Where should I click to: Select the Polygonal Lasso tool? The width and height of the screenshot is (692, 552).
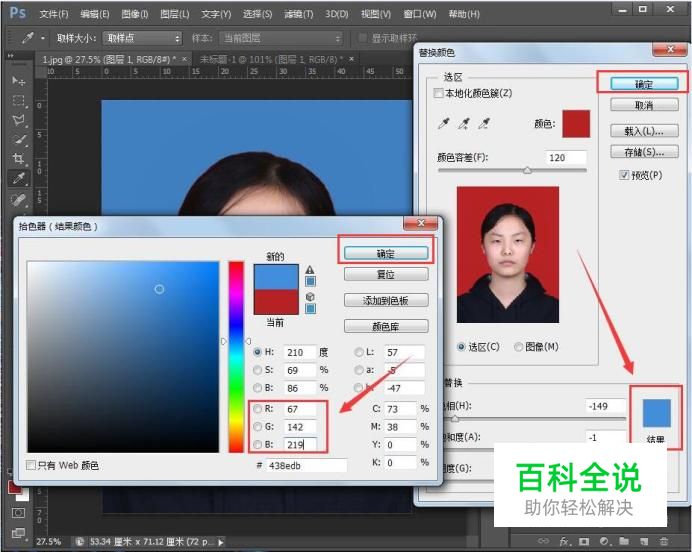pos(19,120)
